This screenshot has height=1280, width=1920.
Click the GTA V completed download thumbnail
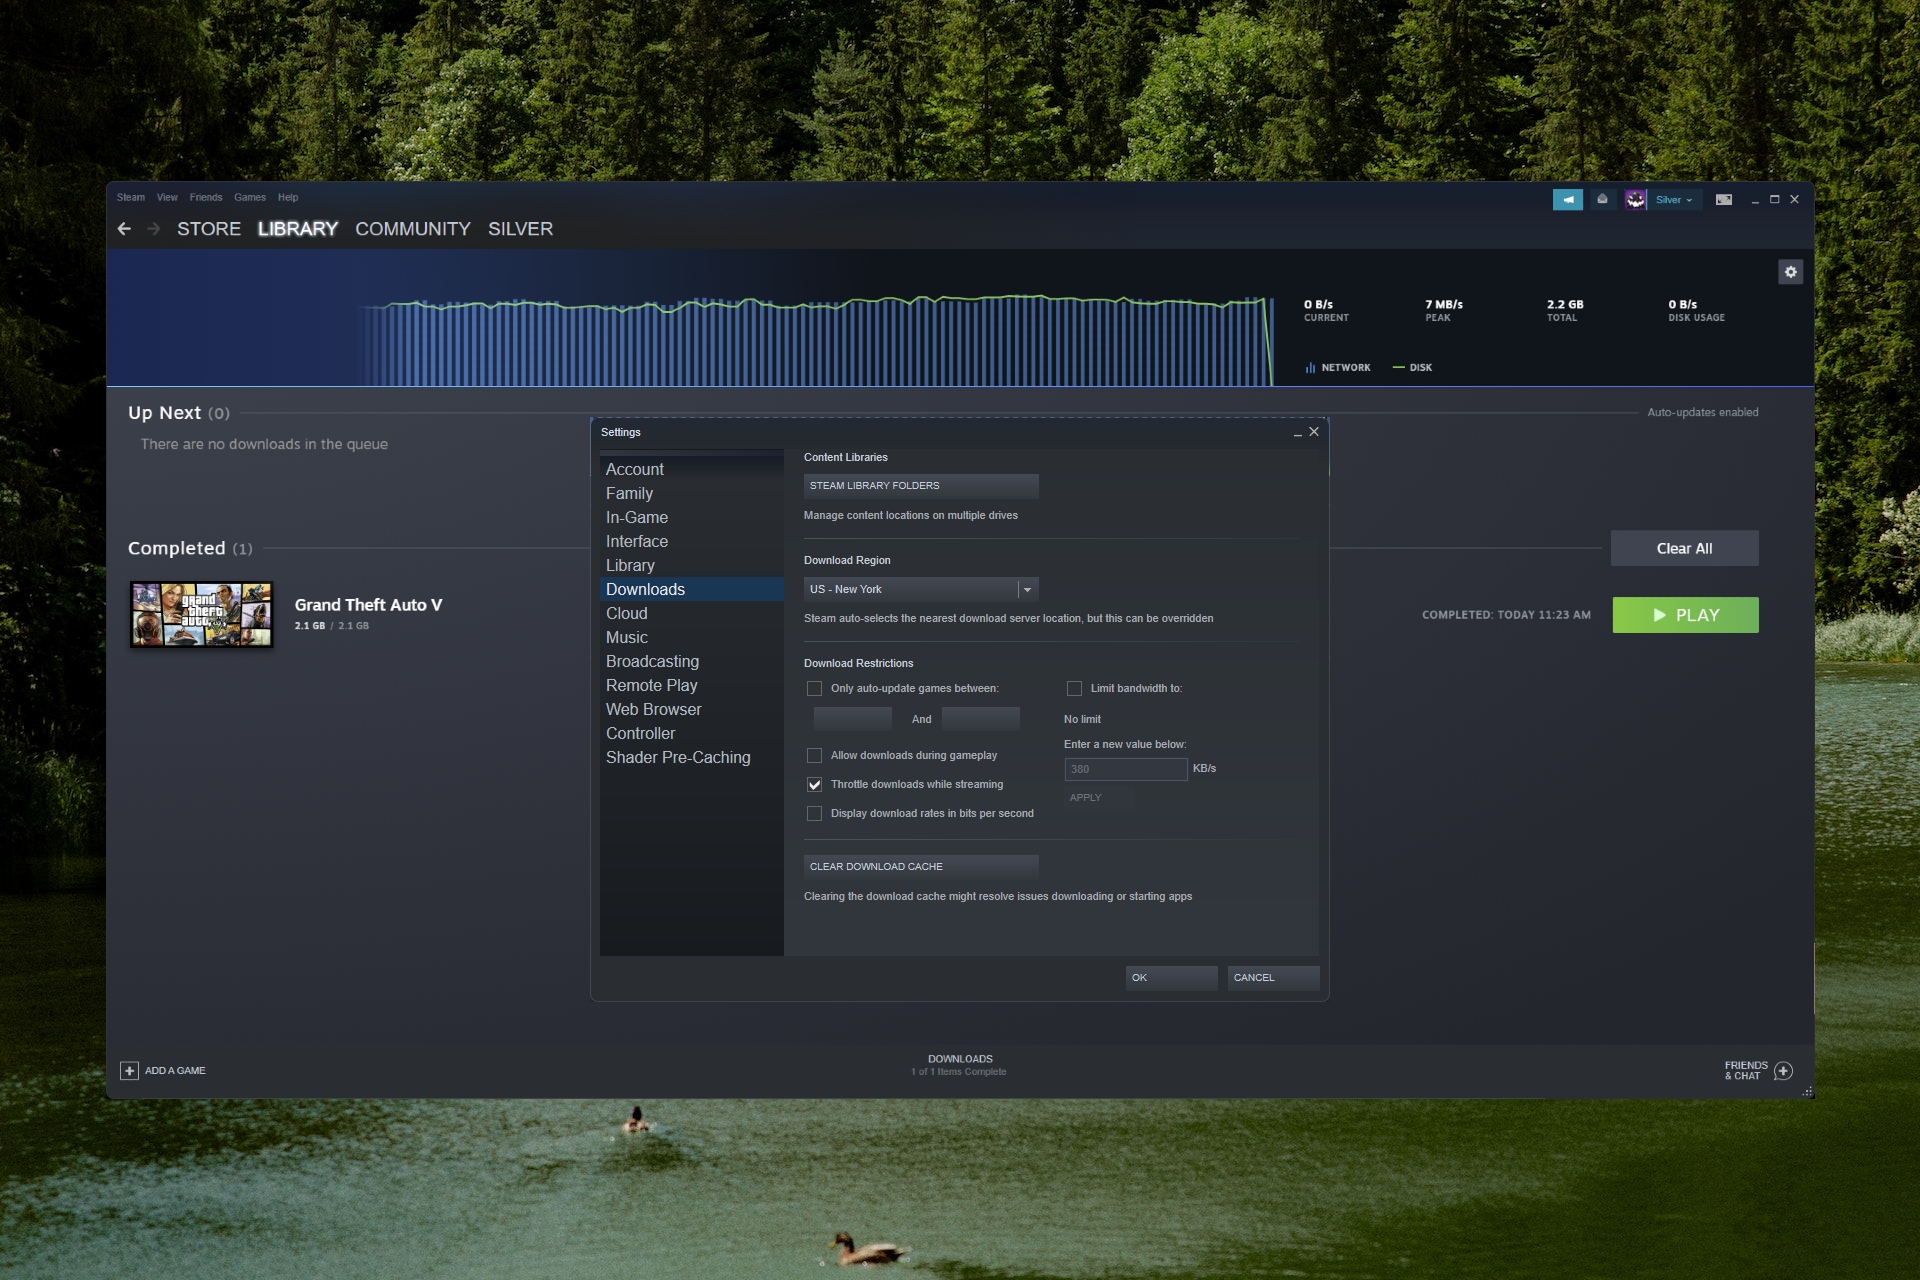[204, 611]
